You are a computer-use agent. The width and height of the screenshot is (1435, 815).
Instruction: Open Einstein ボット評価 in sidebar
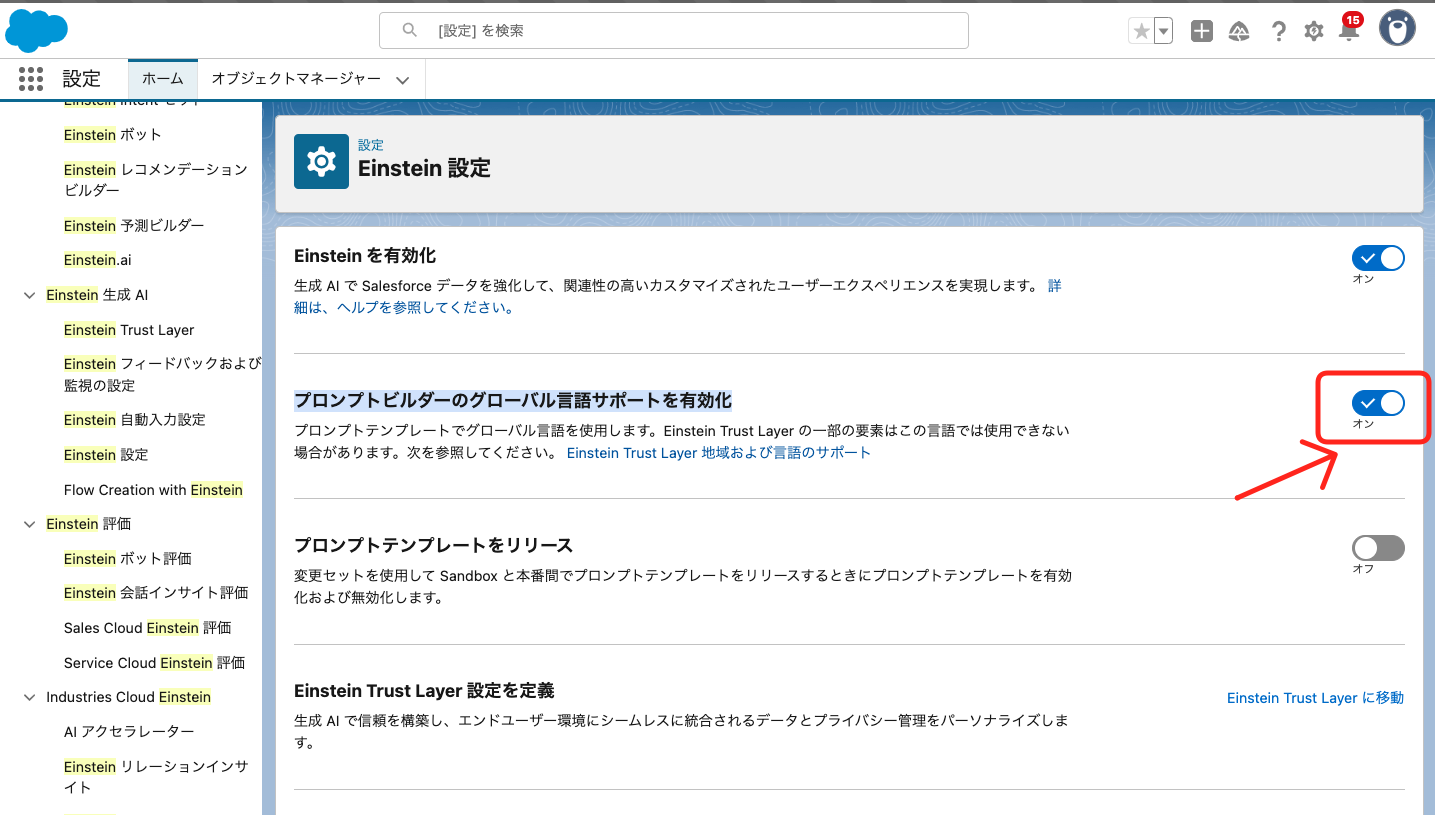(128, 559)
